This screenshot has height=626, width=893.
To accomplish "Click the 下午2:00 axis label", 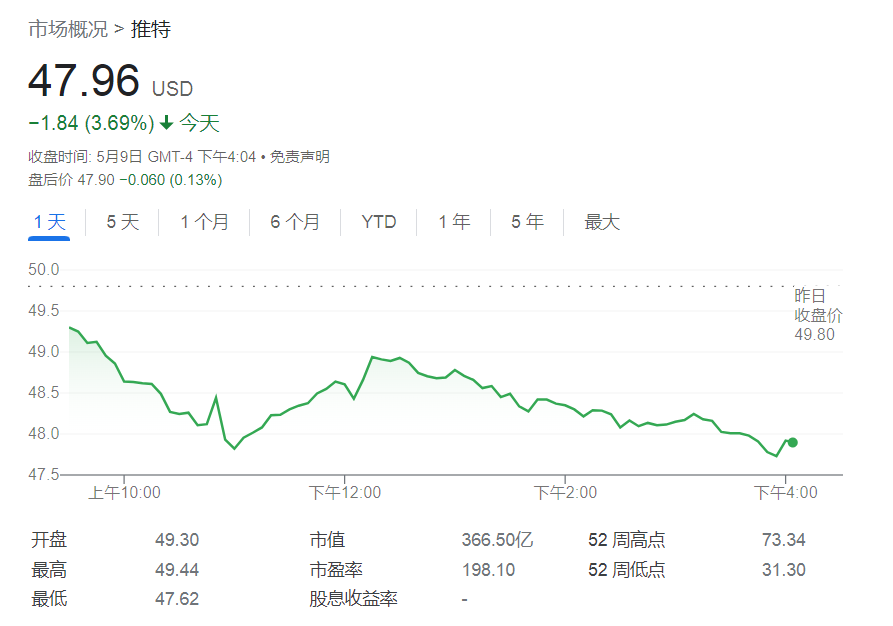I will point(565,492).
